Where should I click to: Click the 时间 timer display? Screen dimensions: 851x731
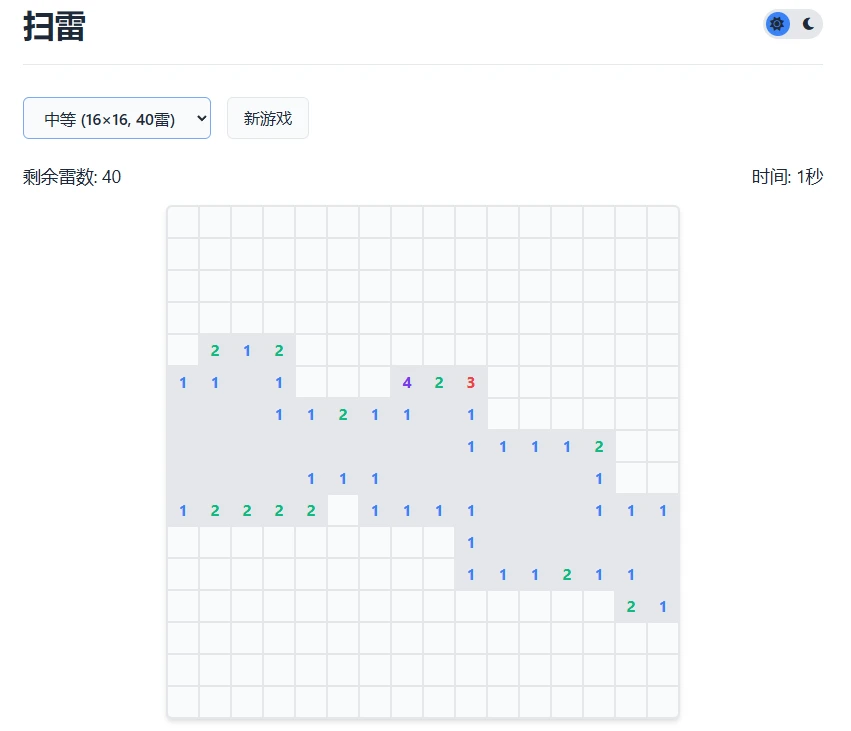coord(787,177)
